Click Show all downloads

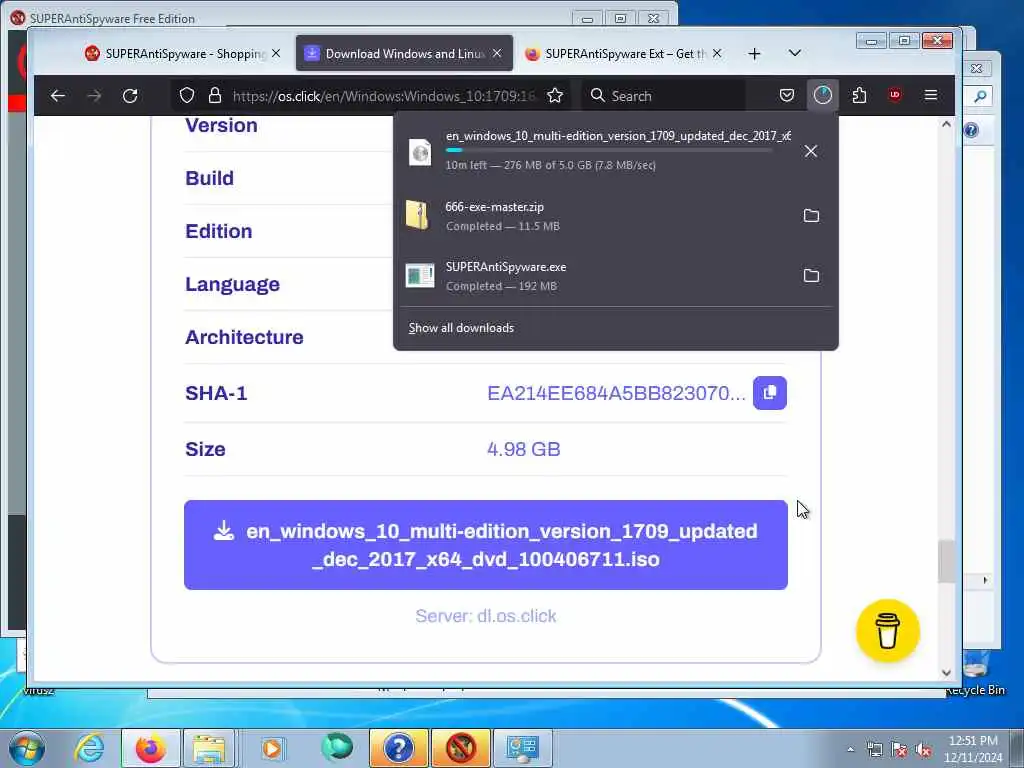click(x=461, y=328)
